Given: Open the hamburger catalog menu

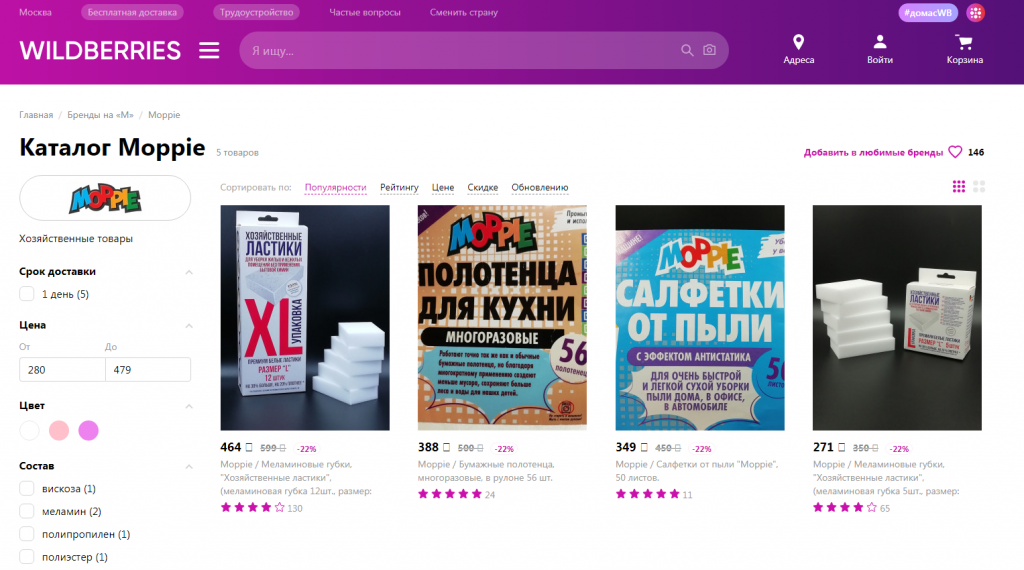Looking at the screenshot, I should [209, 50].
